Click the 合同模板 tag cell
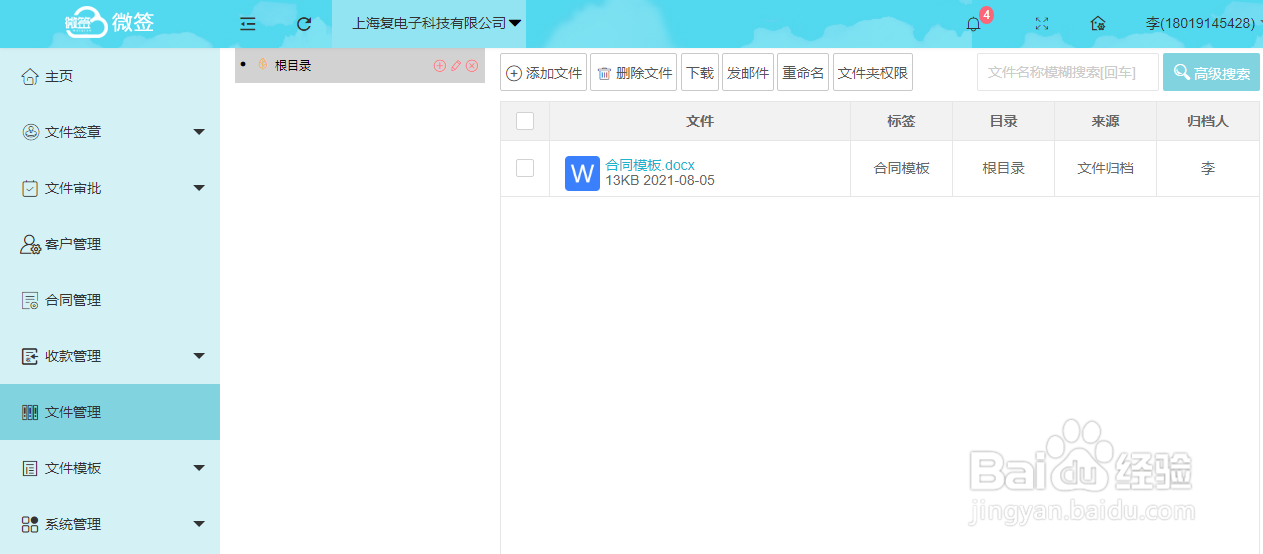 (x=901, y=168)
